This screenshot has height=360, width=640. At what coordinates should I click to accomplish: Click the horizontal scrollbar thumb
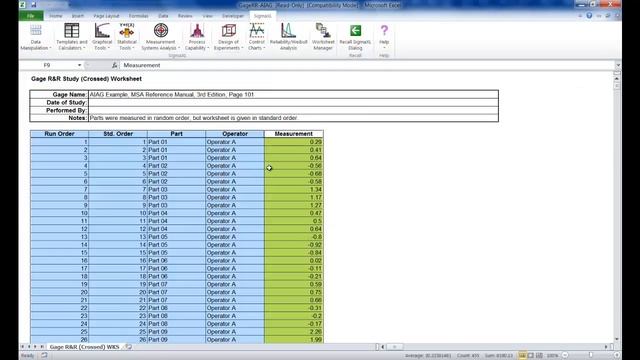point(395,347)
